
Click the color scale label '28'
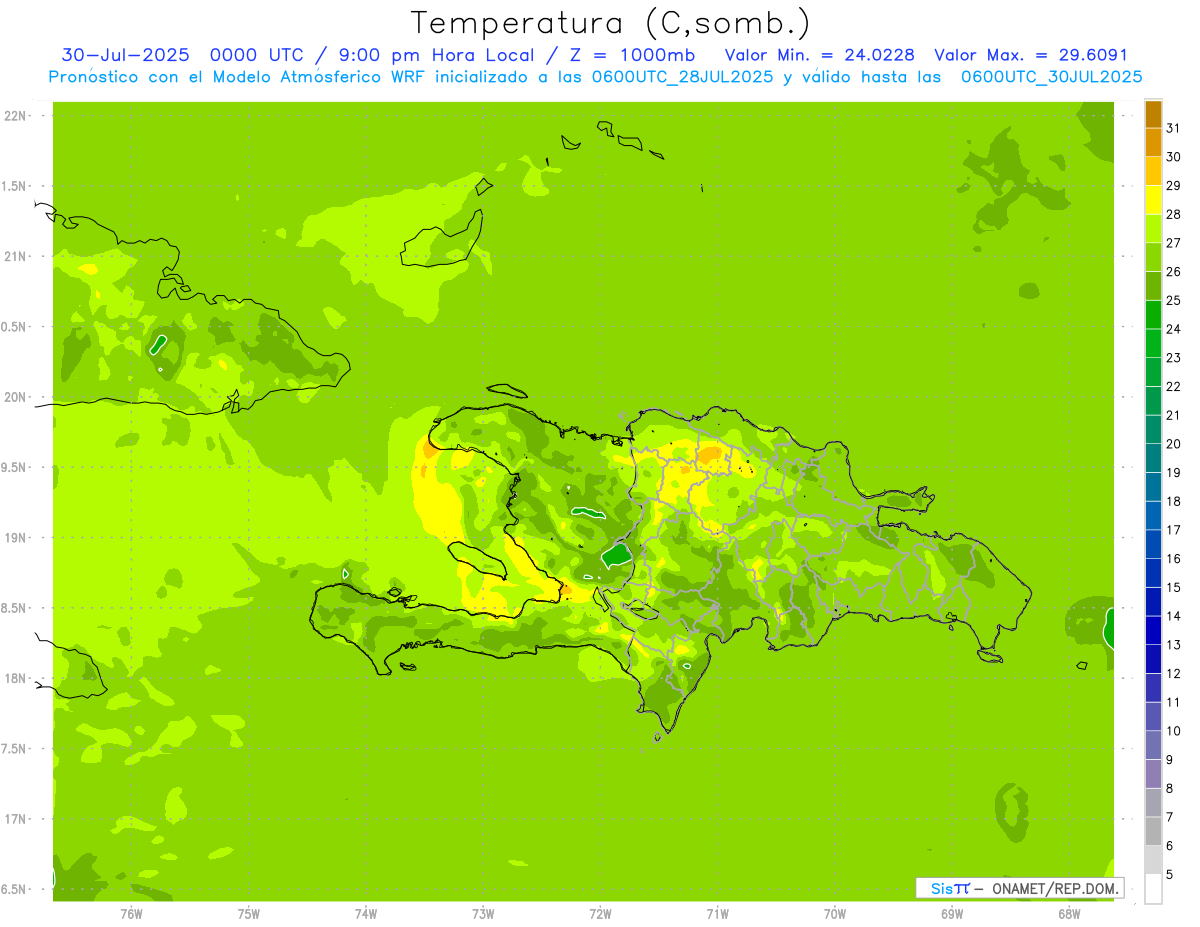coord(1173,214)
